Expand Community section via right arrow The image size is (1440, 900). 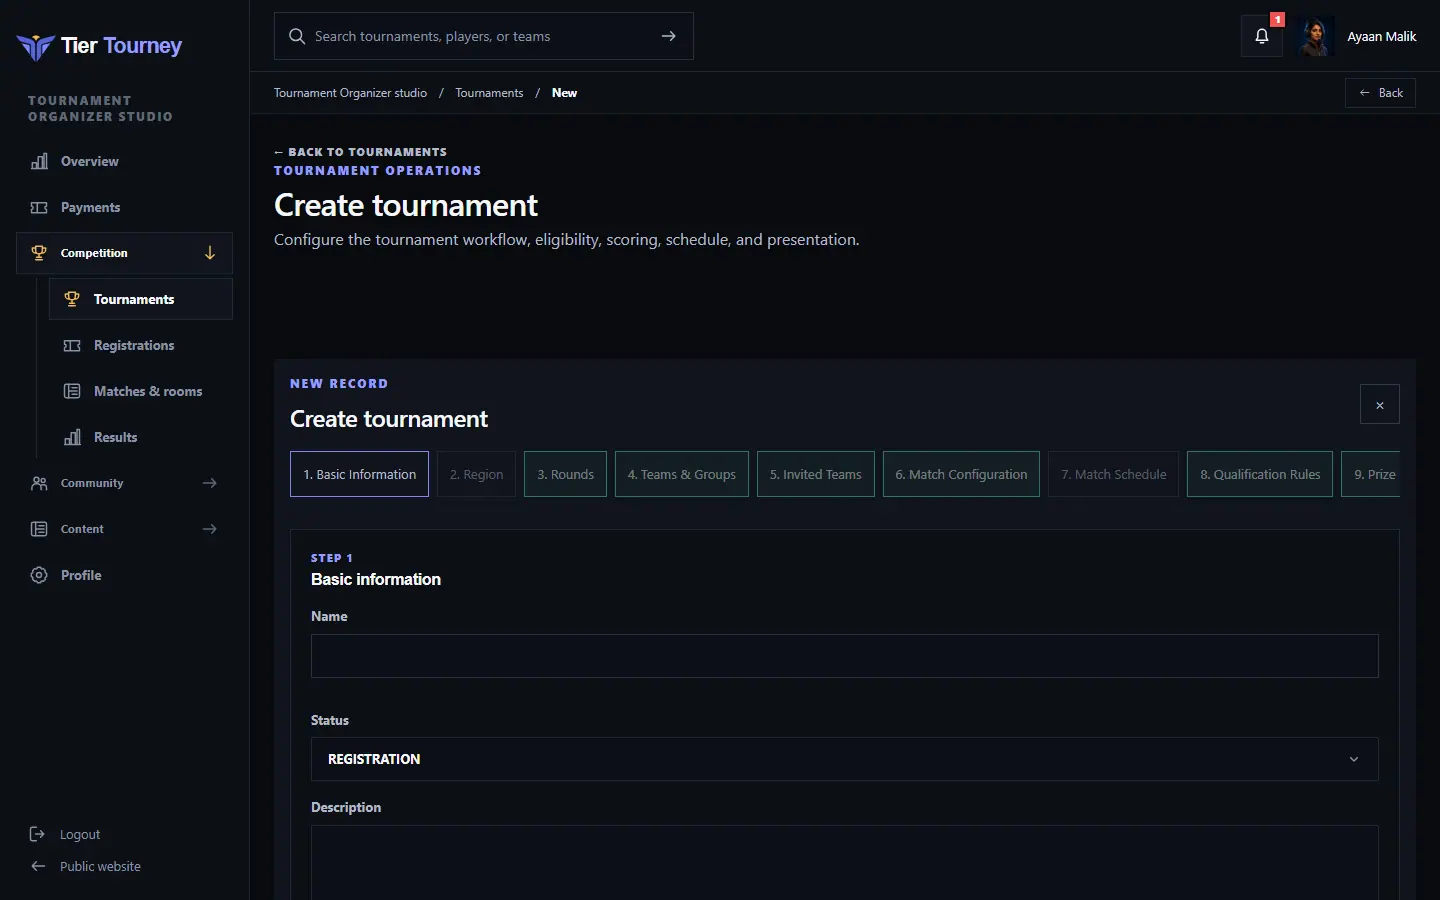(x=210, y=483)
